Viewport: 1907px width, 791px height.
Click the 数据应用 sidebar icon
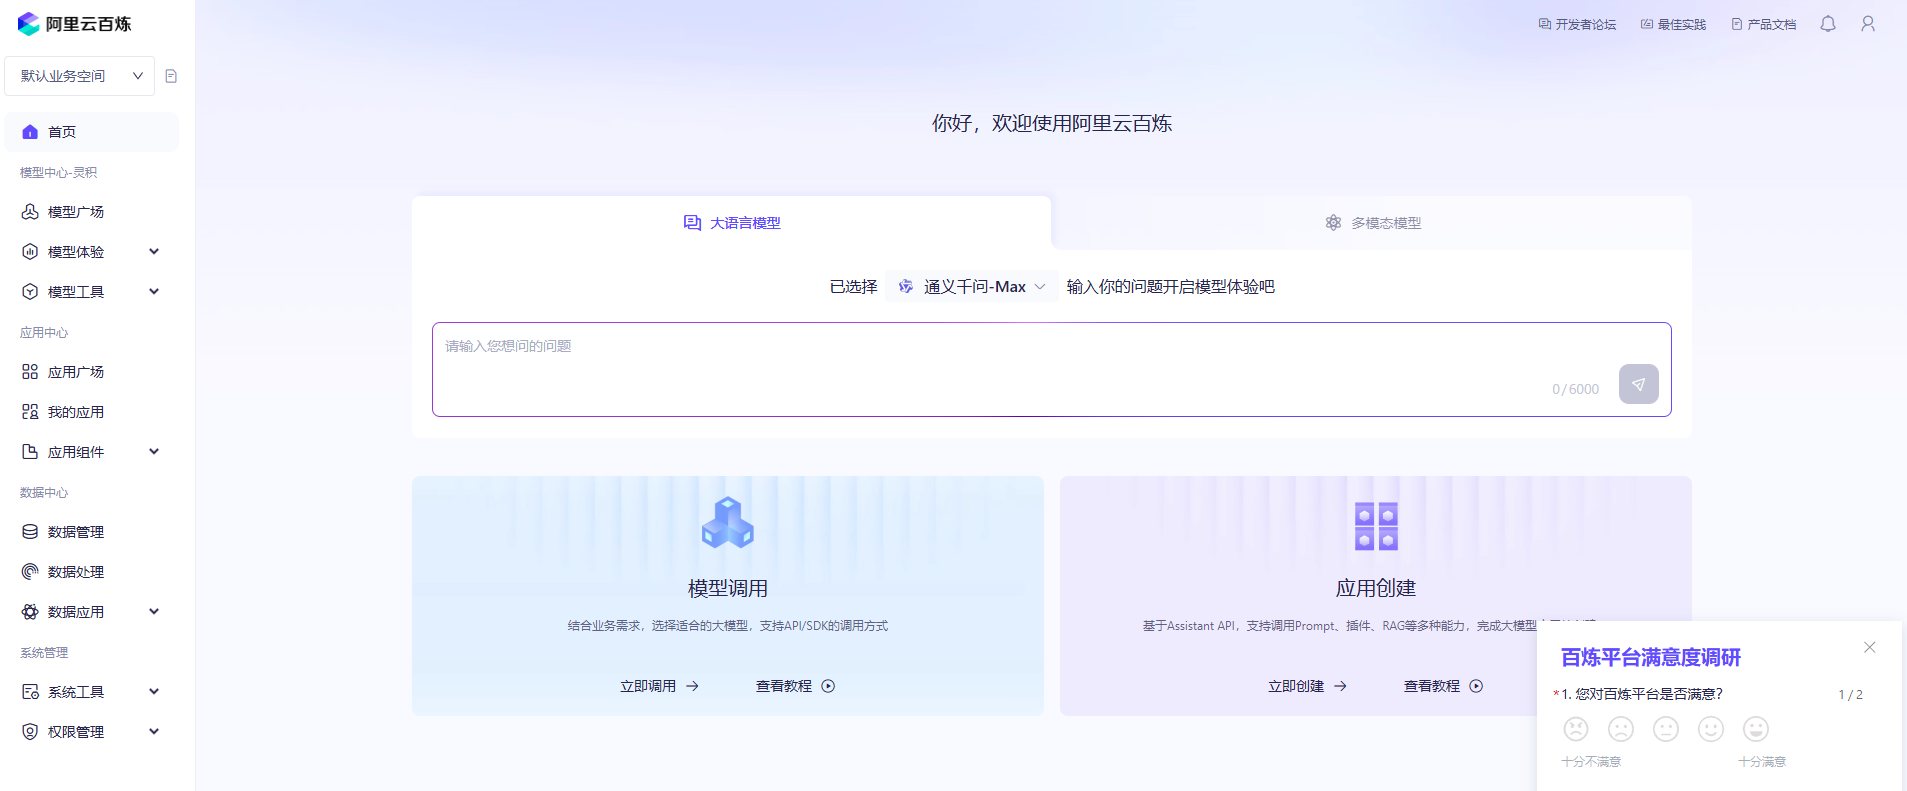point(30,612)
